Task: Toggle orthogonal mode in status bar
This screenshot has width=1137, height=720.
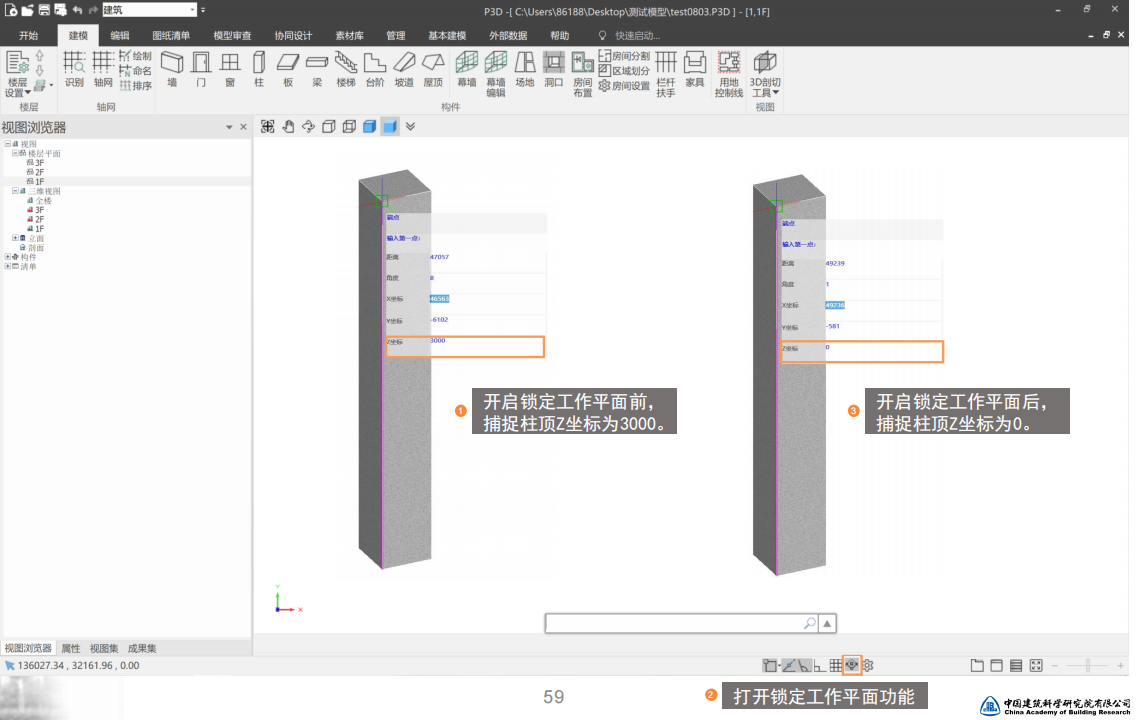Action: 819,665
